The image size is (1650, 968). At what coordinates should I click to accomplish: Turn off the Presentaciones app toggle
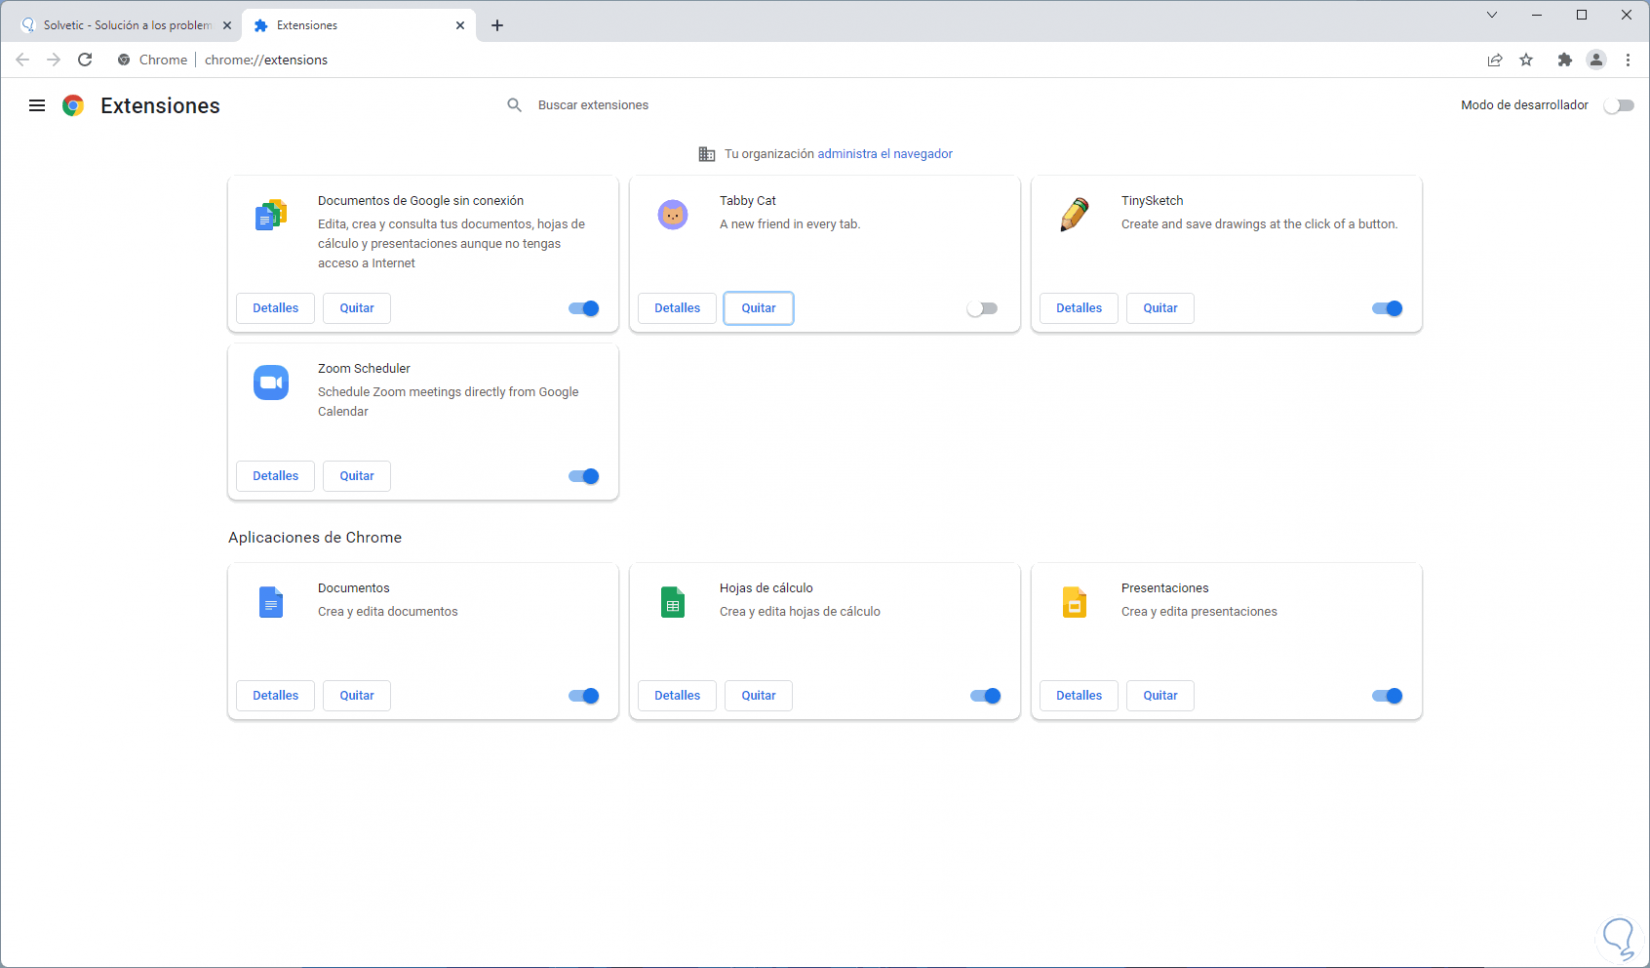pyautogui.click(x=1387, y=696)
